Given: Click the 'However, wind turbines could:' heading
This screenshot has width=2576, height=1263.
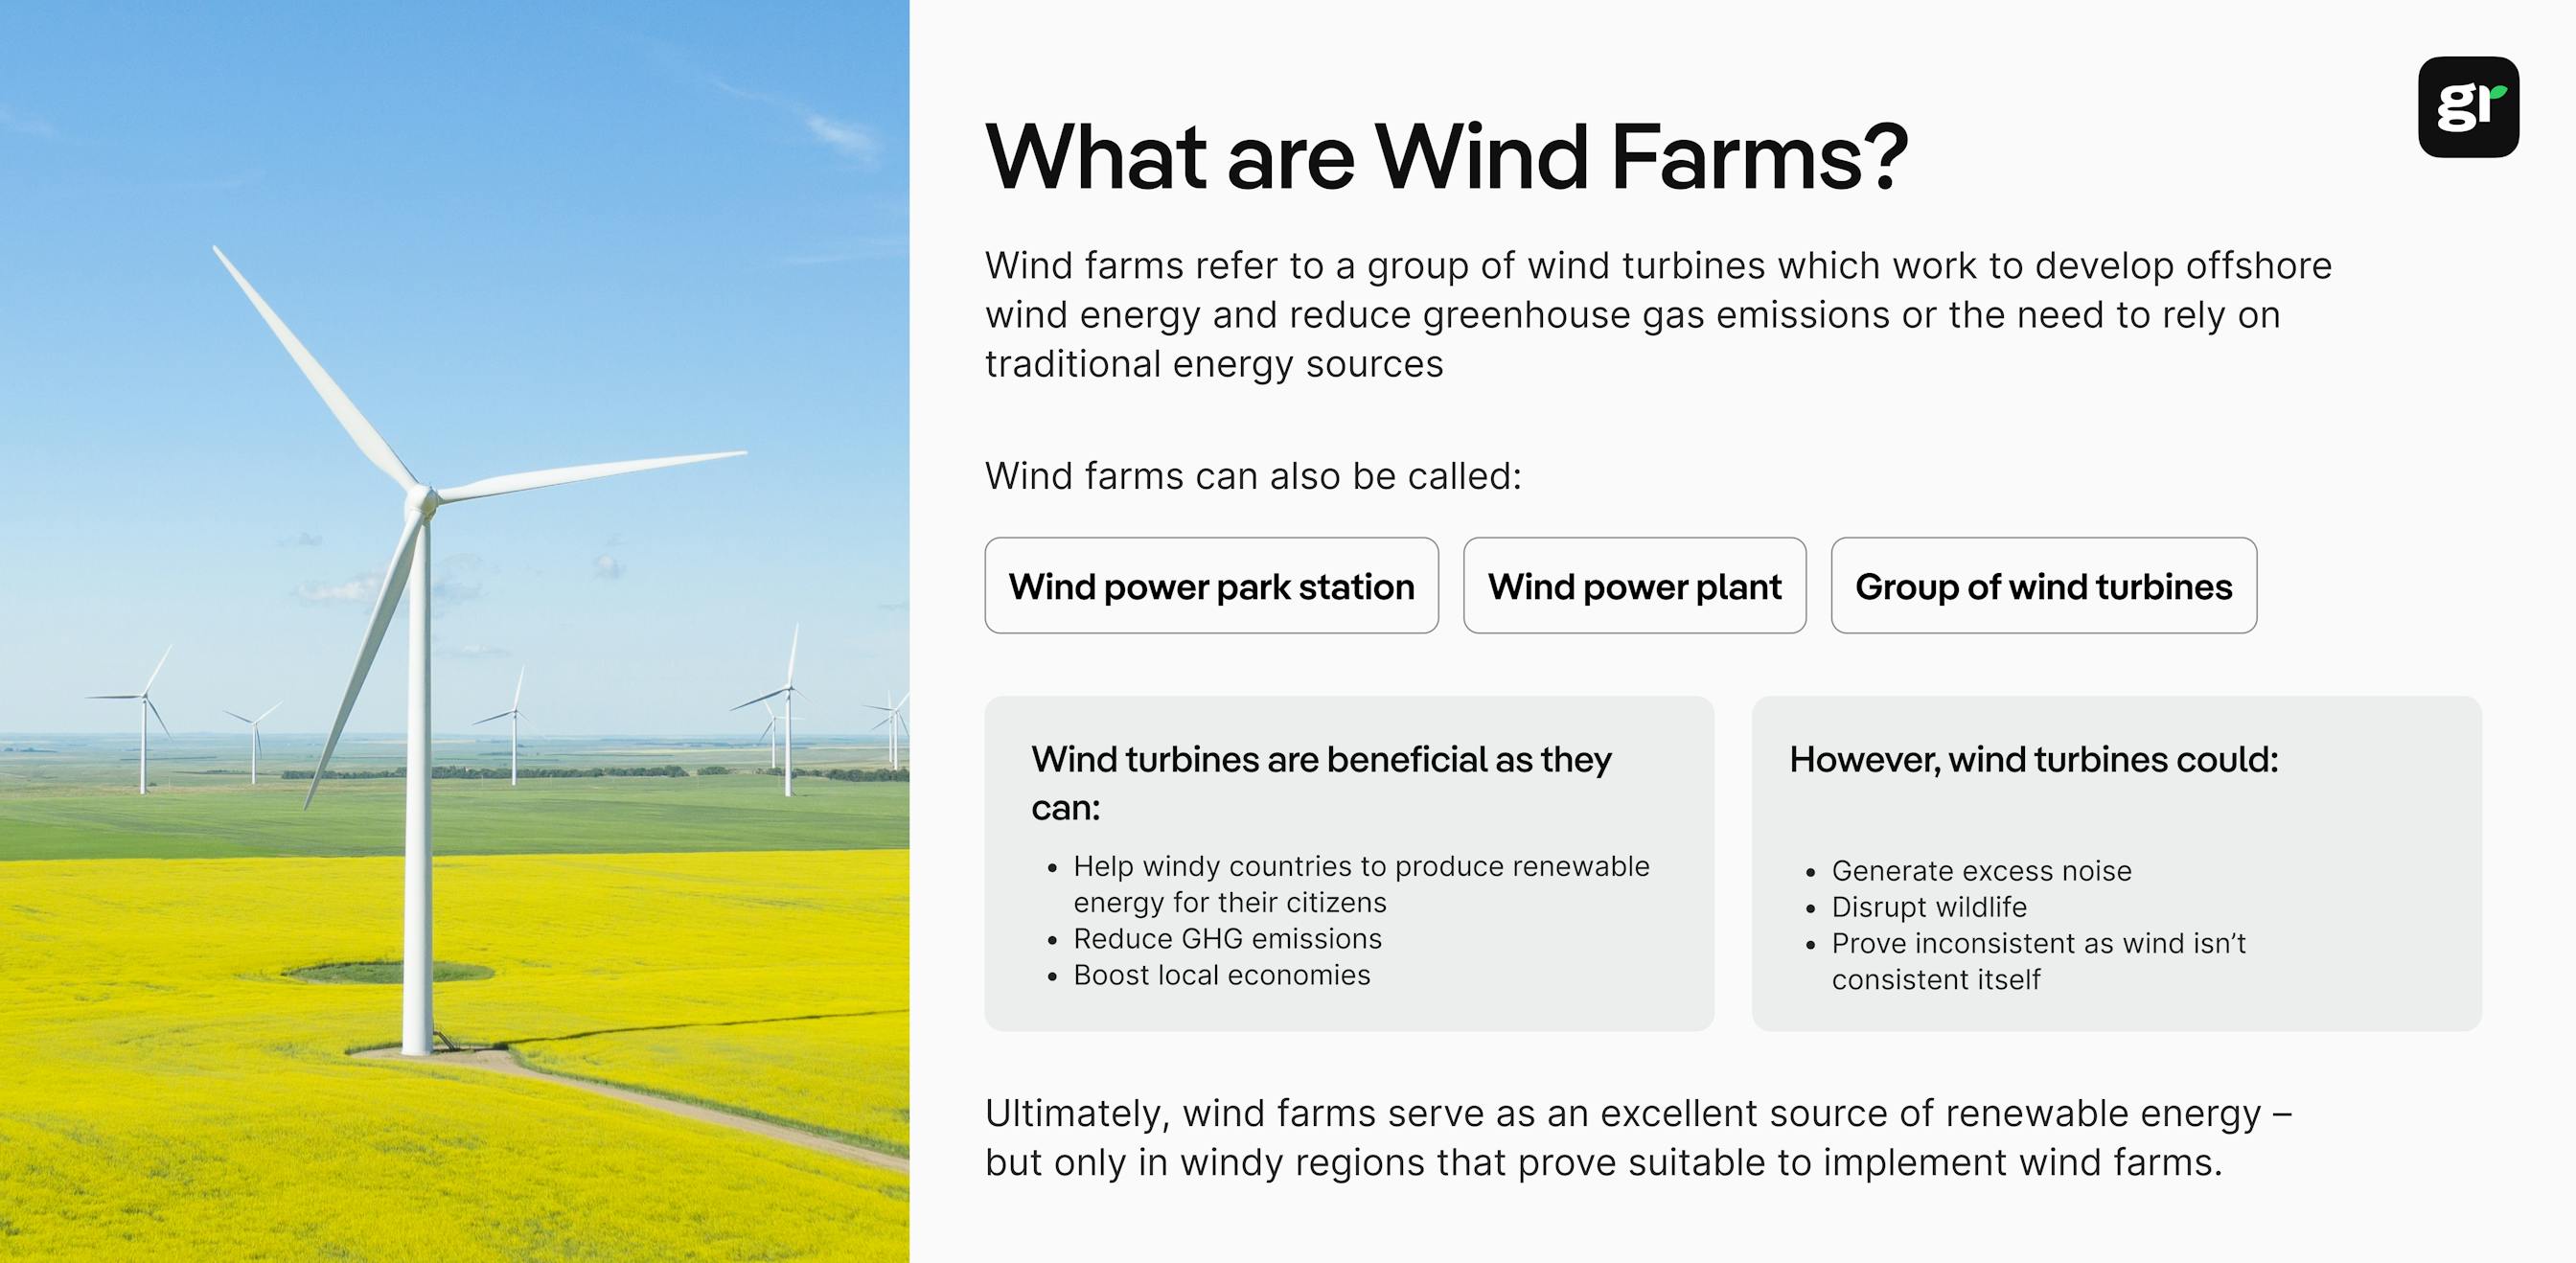Looking at the screenshot, I should [2033, 760].
